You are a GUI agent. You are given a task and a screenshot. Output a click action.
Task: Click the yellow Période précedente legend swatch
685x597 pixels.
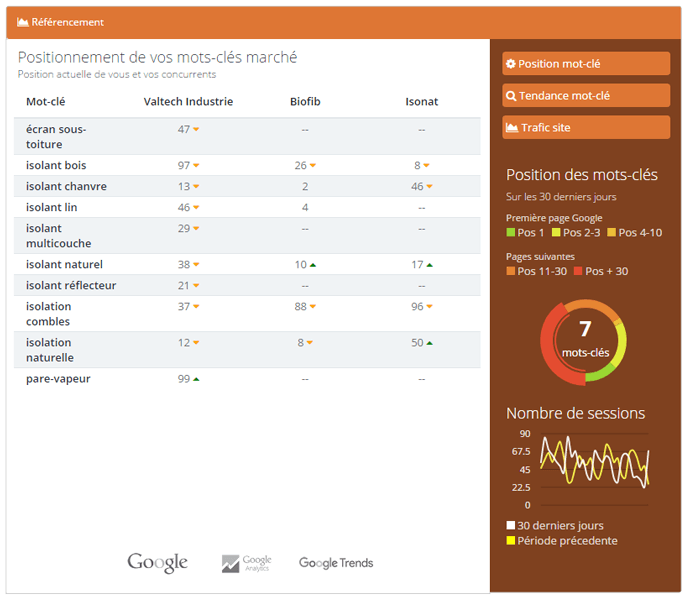pyautogui.click(x=510, y=541)
